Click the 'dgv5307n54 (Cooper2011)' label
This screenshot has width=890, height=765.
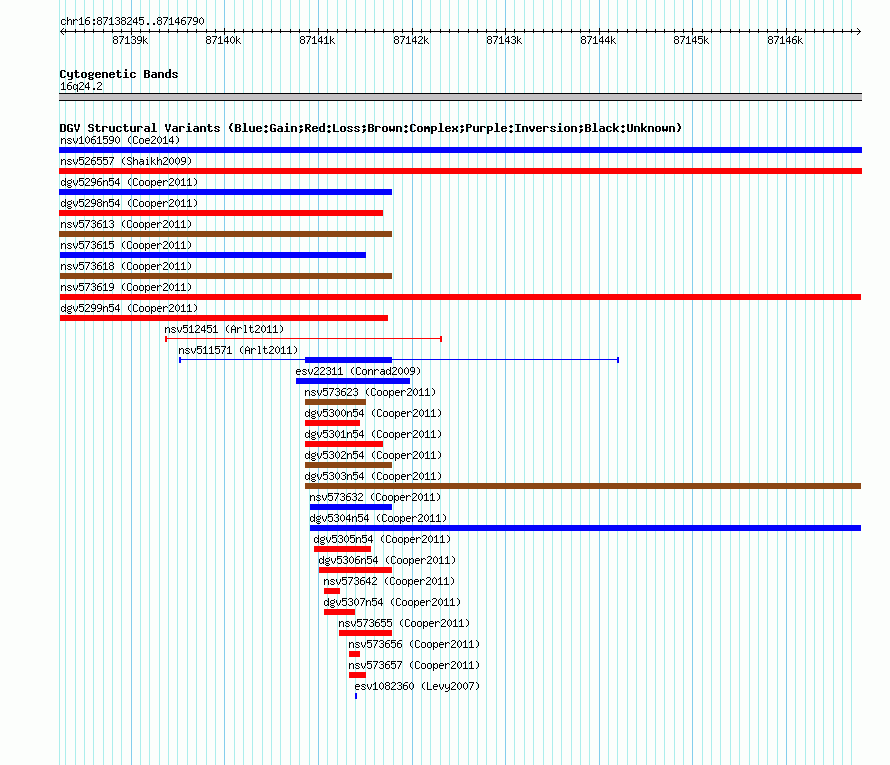click(392, 603)
